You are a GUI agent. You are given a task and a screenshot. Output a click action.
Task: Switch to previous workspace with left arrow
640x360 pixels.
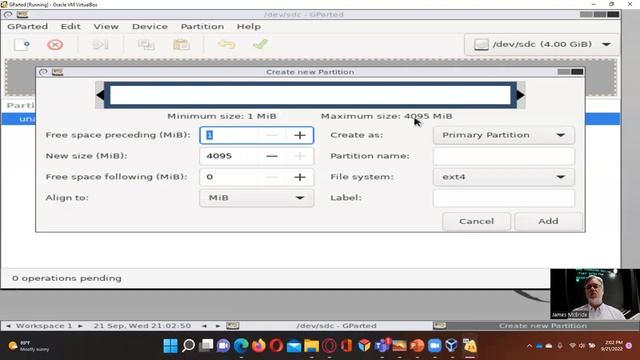[8, 326]
